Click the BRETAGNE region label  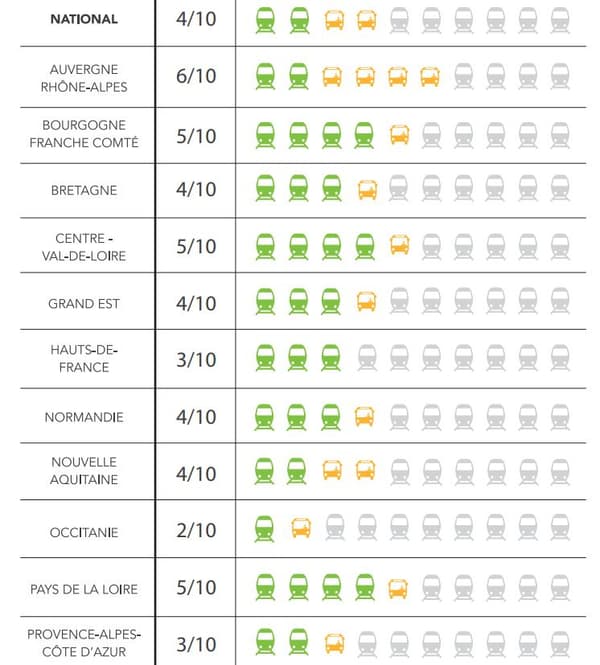[84, 190]
